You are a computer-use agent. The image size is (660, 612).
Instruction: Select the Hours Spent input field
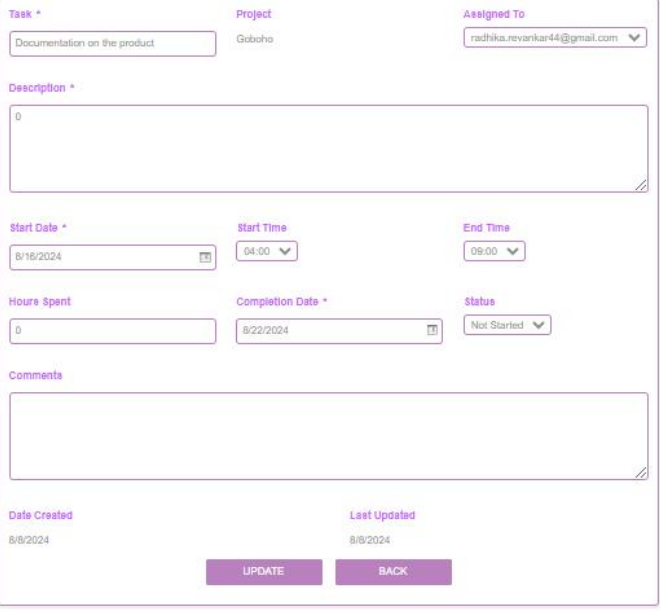tap(112, 331)
